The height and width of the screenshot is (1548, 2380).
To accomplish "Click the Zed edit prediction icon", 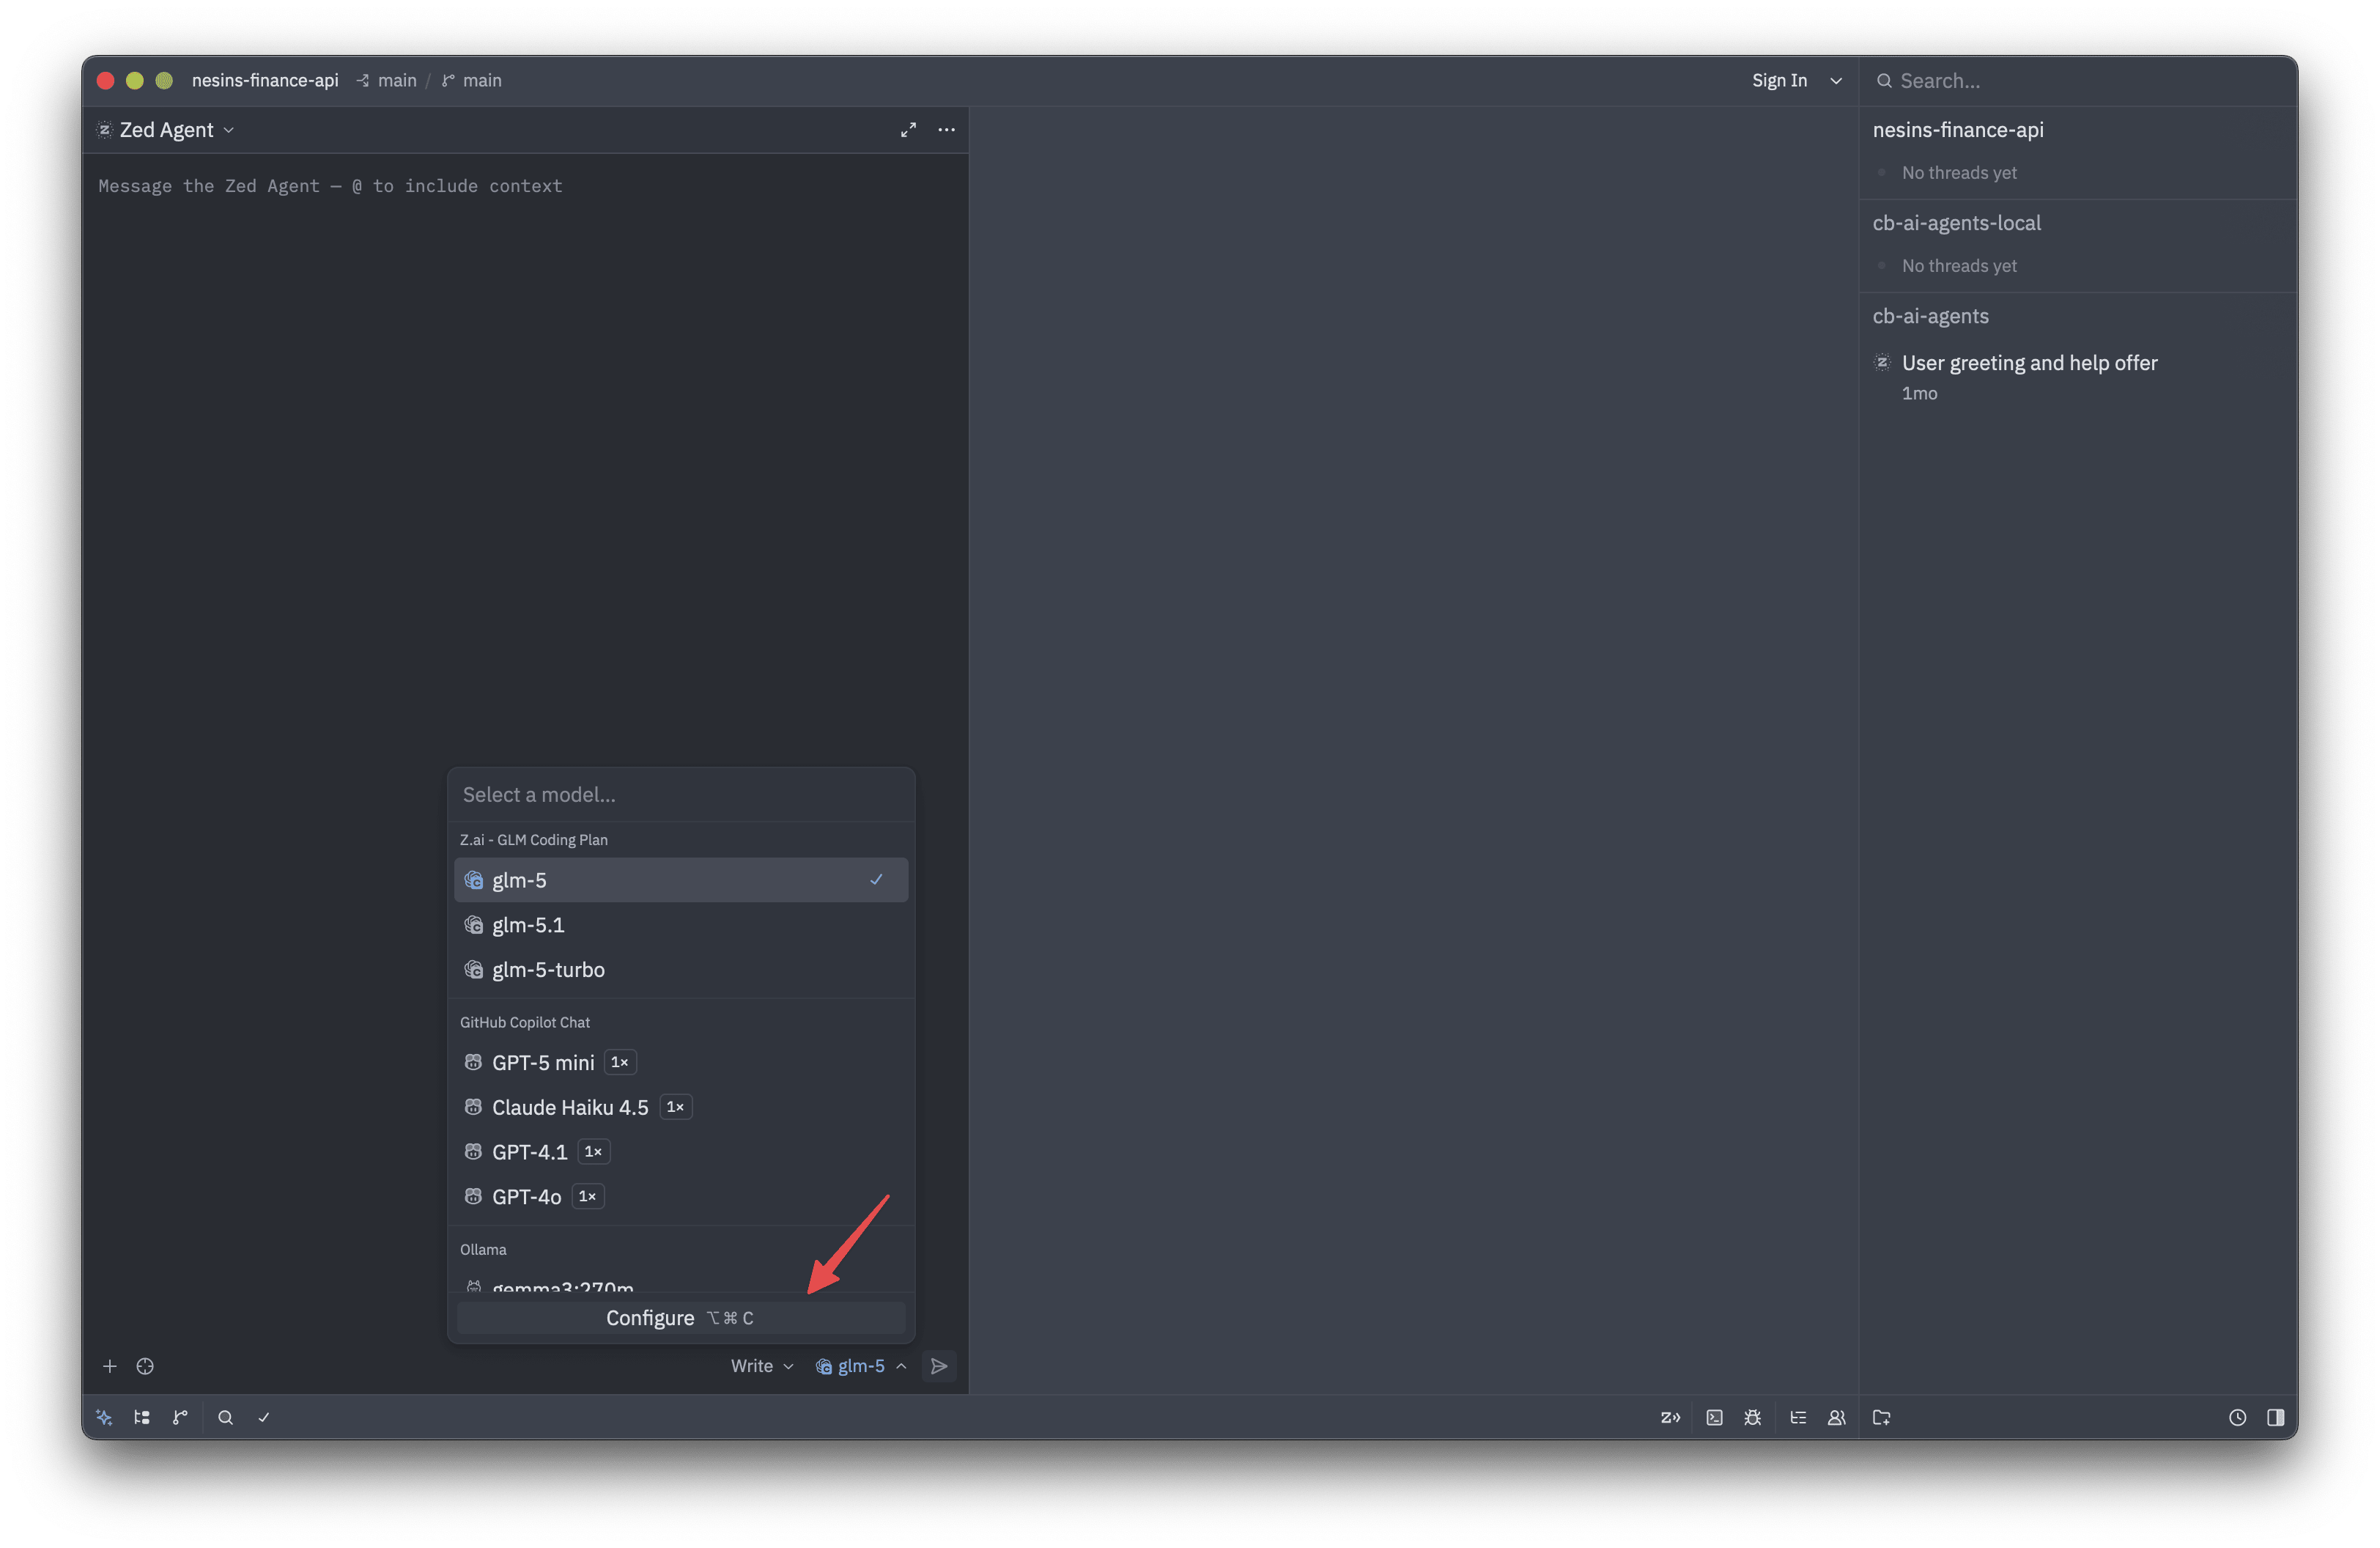I will click(x=1670, y=1417).
